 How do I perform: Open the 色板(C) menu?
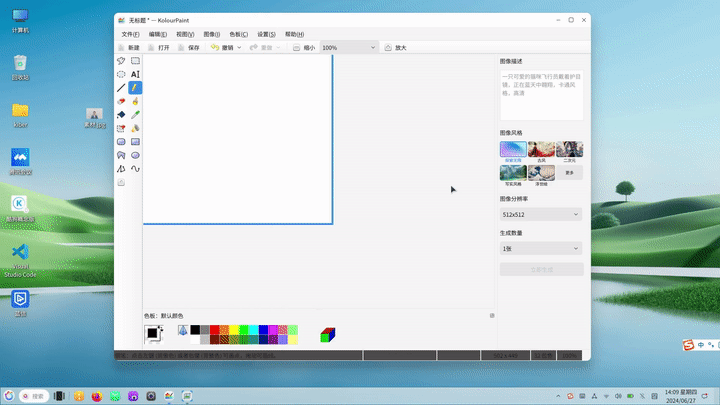pyautogui.click(x=238, y=34)
